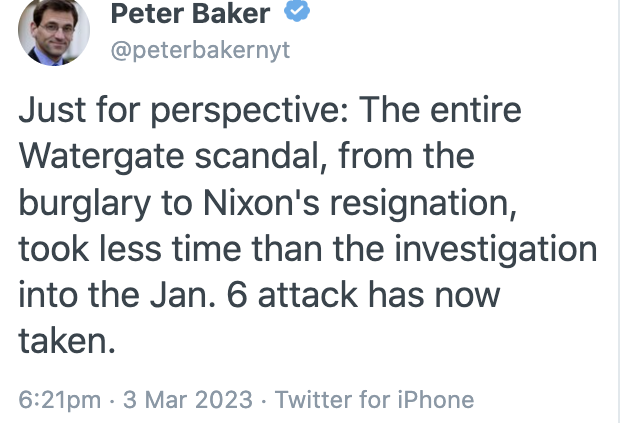Click the @peterbakernyt handle
The image size is (620, 423).
198,50
